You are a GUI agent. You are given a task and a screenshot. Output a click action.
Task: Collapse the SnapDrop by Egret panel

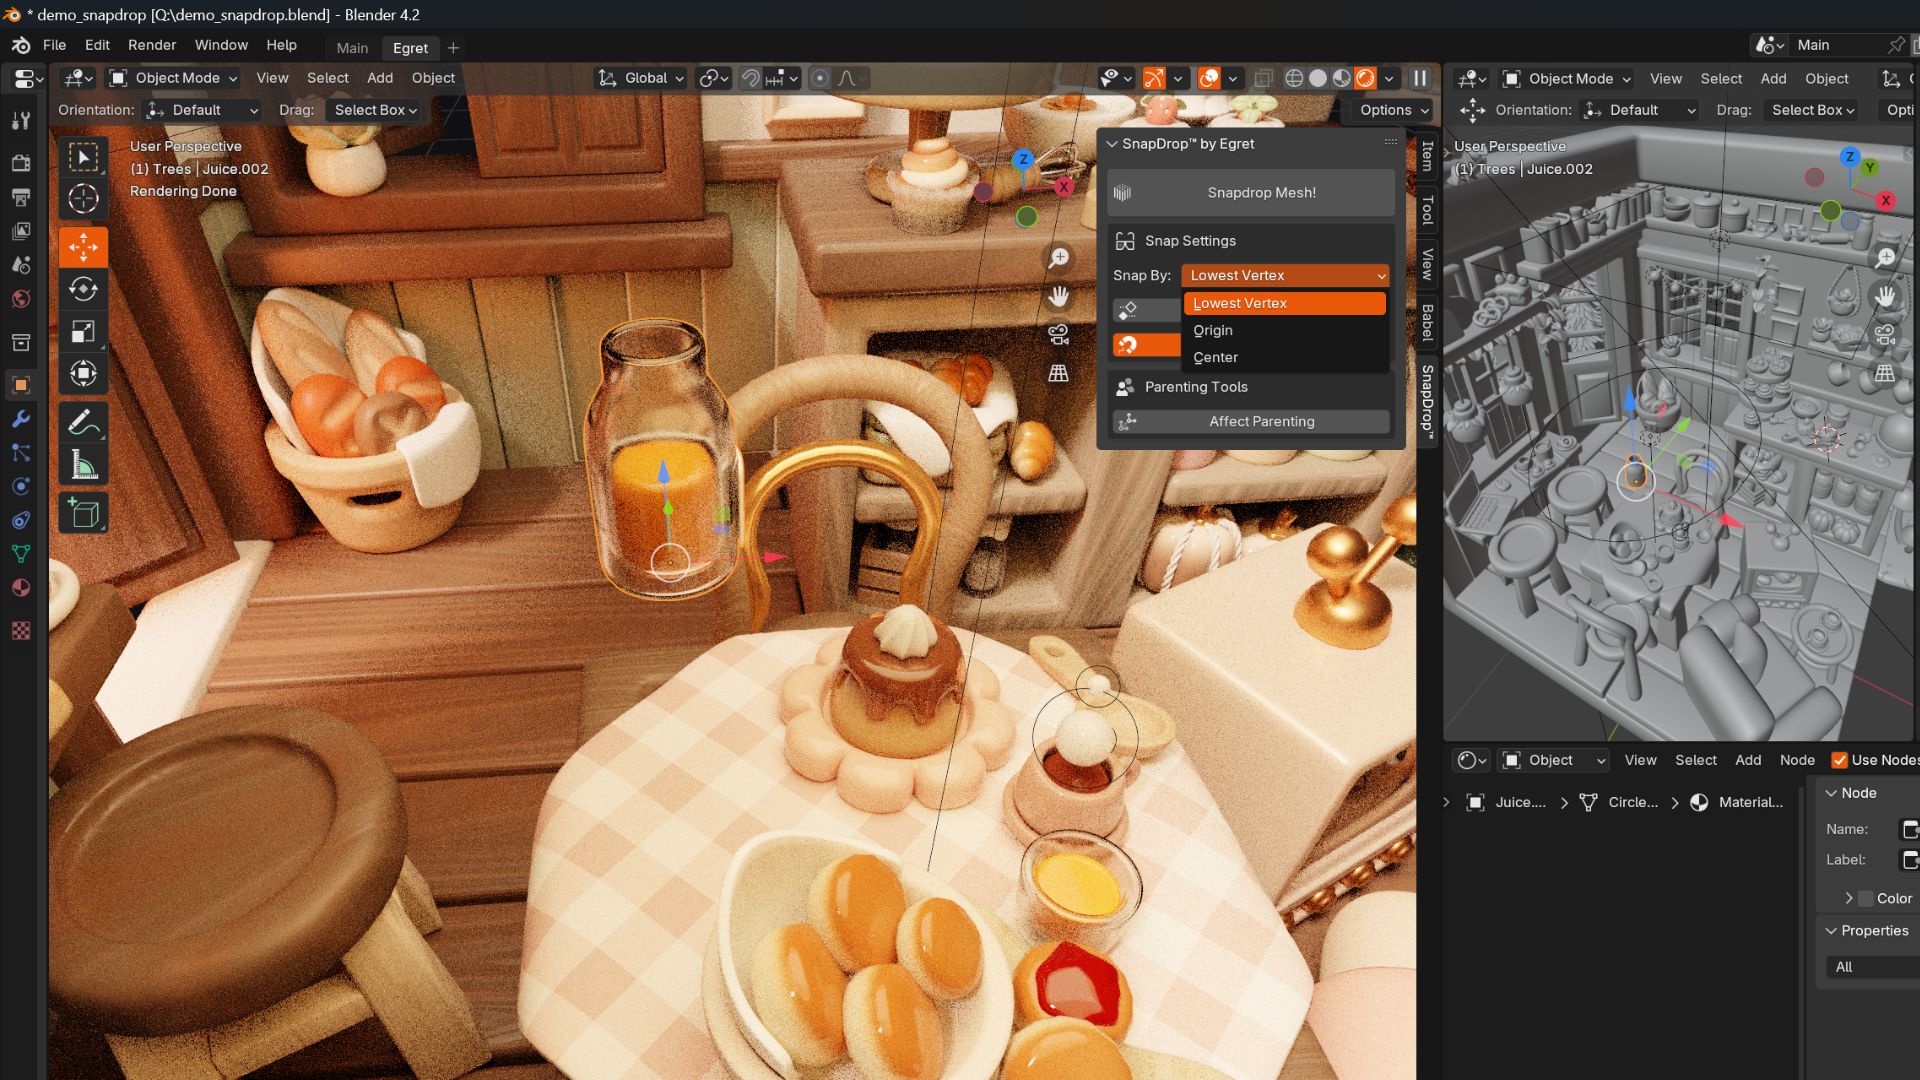(x=1112, y=144)
